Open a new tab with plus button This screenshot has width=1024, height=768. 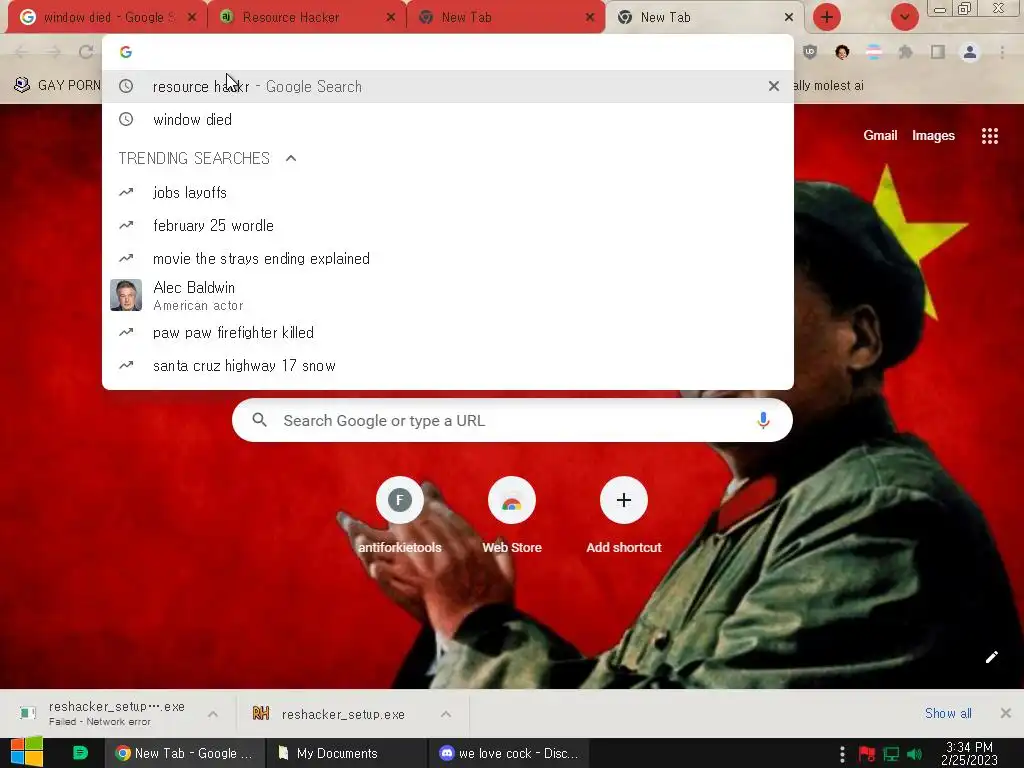[826, 17]
